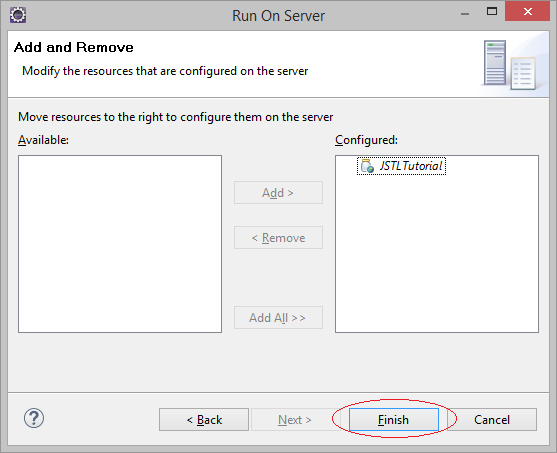Minimize the Run On Server window
557x453 pixels.
point(465,14)
